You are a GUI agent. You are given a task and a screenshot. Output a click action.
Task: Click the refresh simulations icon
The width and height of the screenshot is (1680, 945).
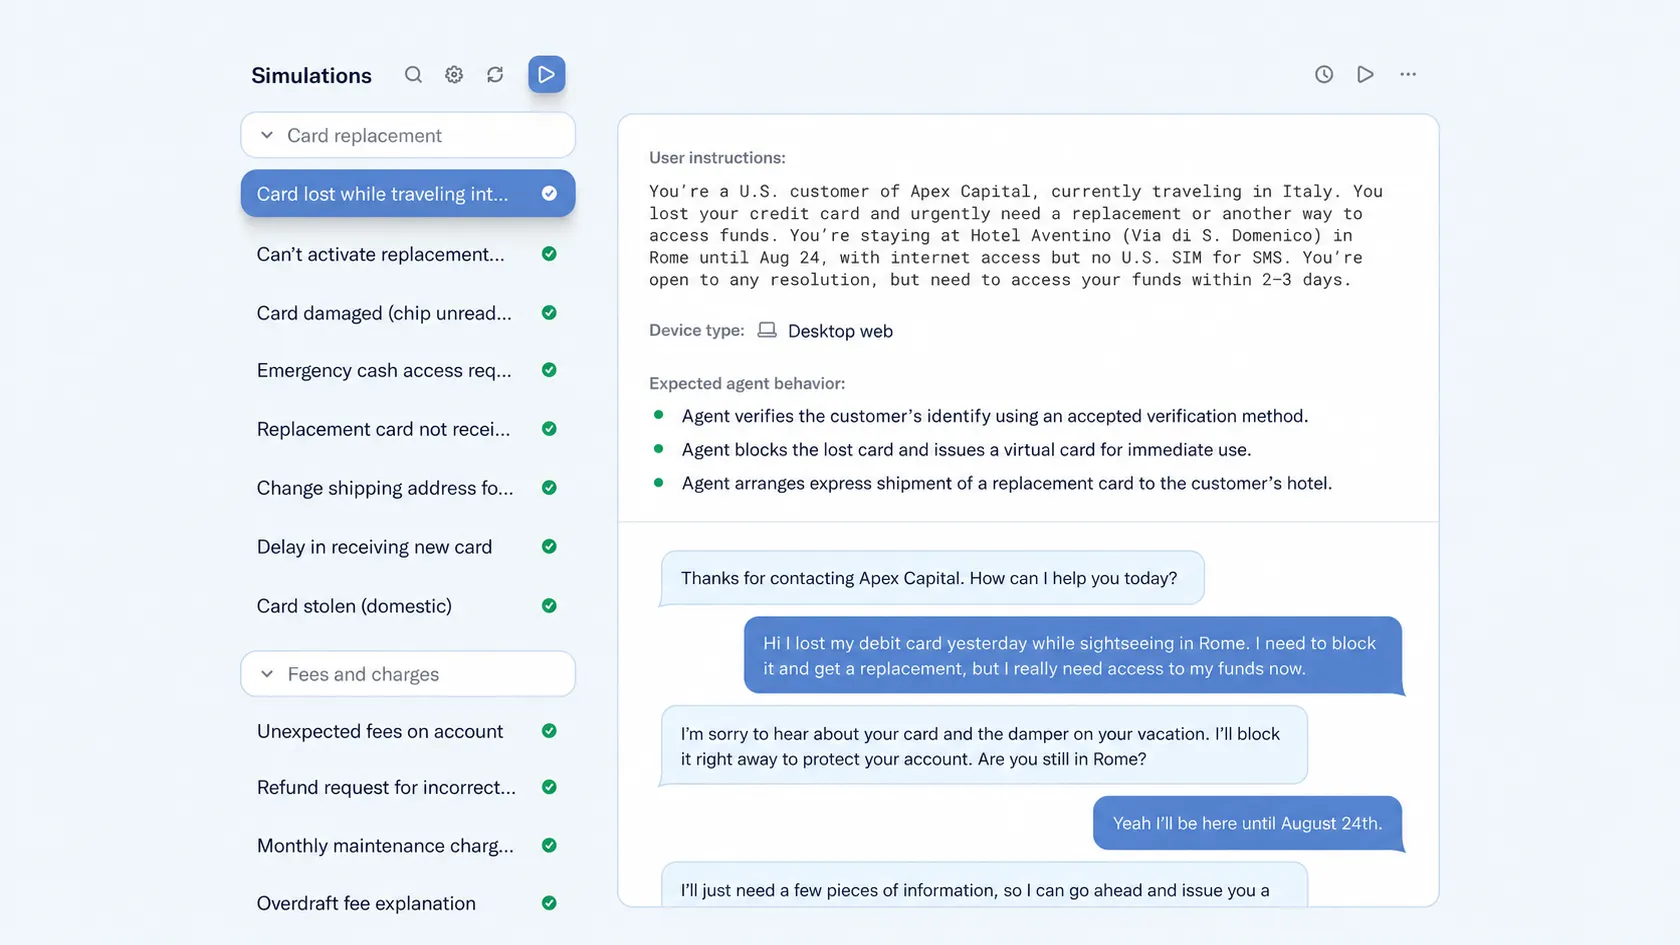[495, 75]
